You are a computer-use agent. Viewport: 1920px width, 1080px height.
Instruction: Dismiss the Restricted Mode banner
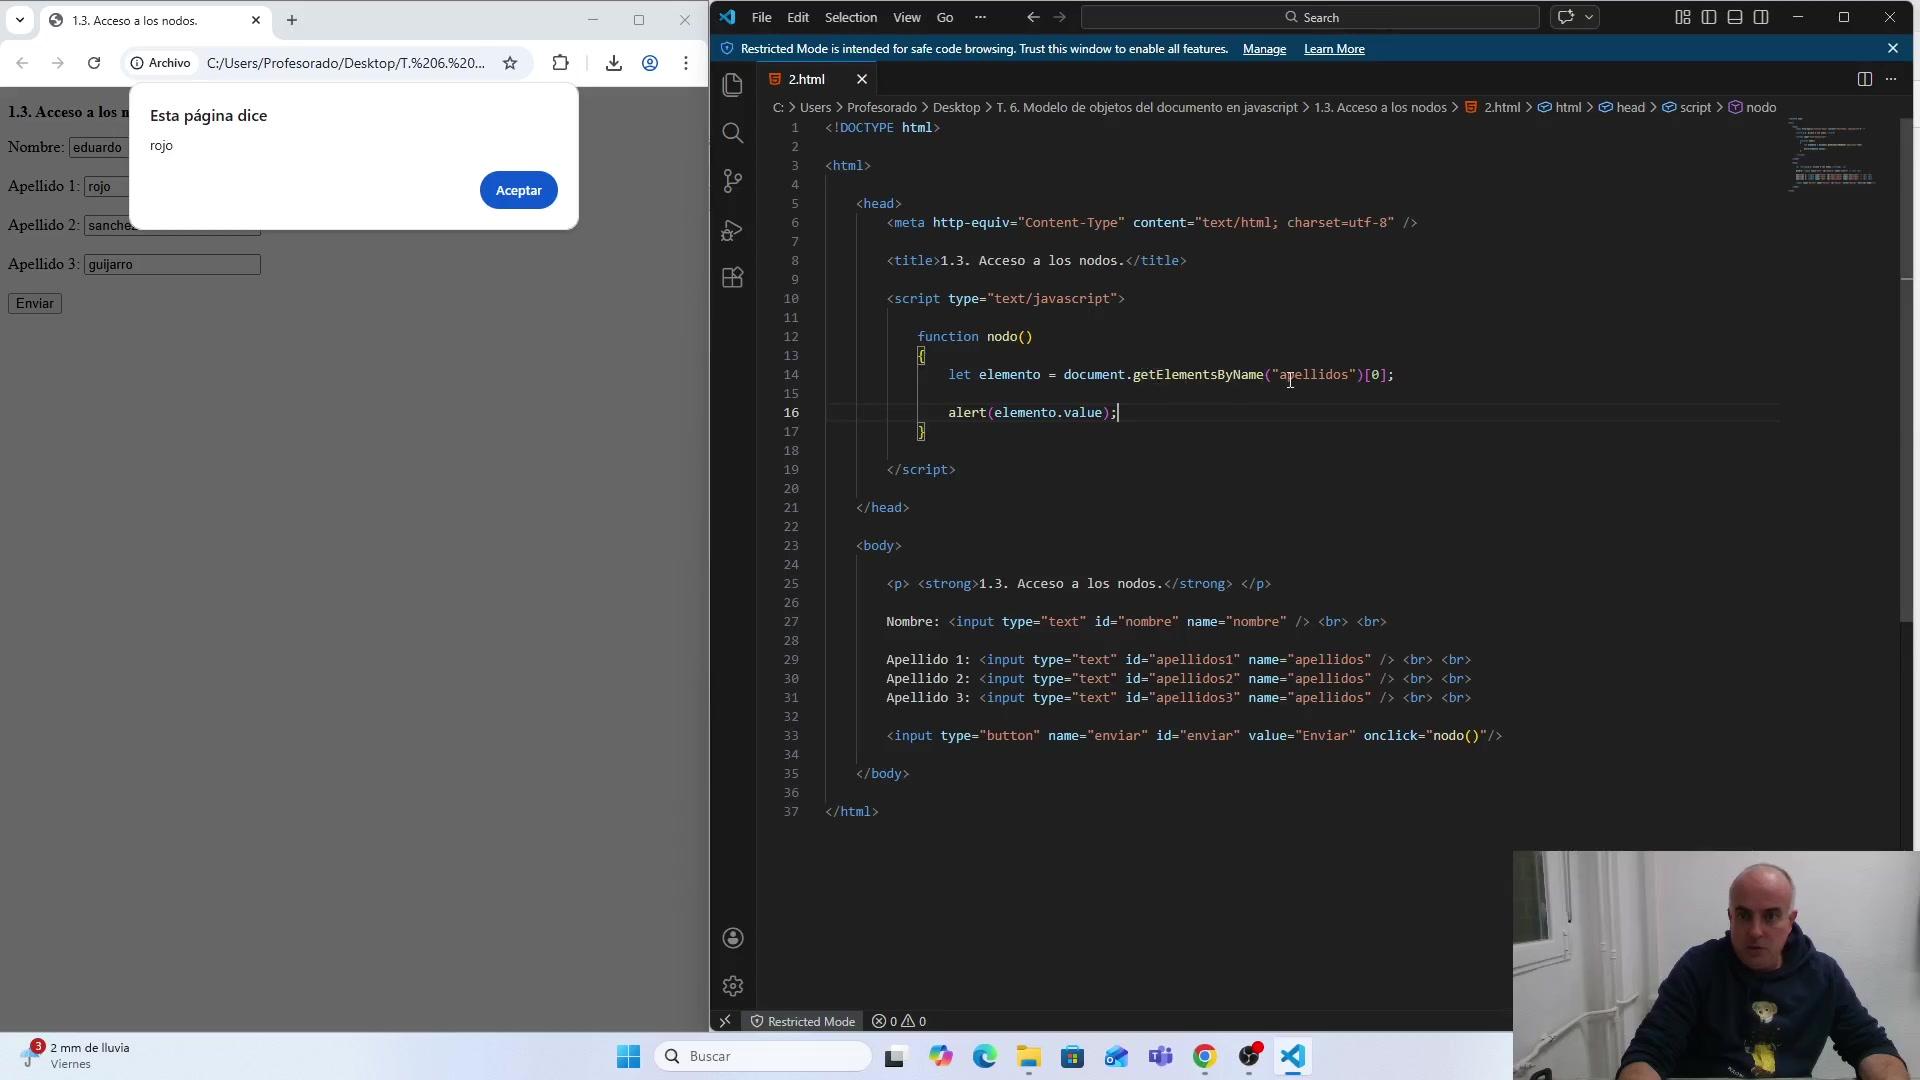[1892, 48]
